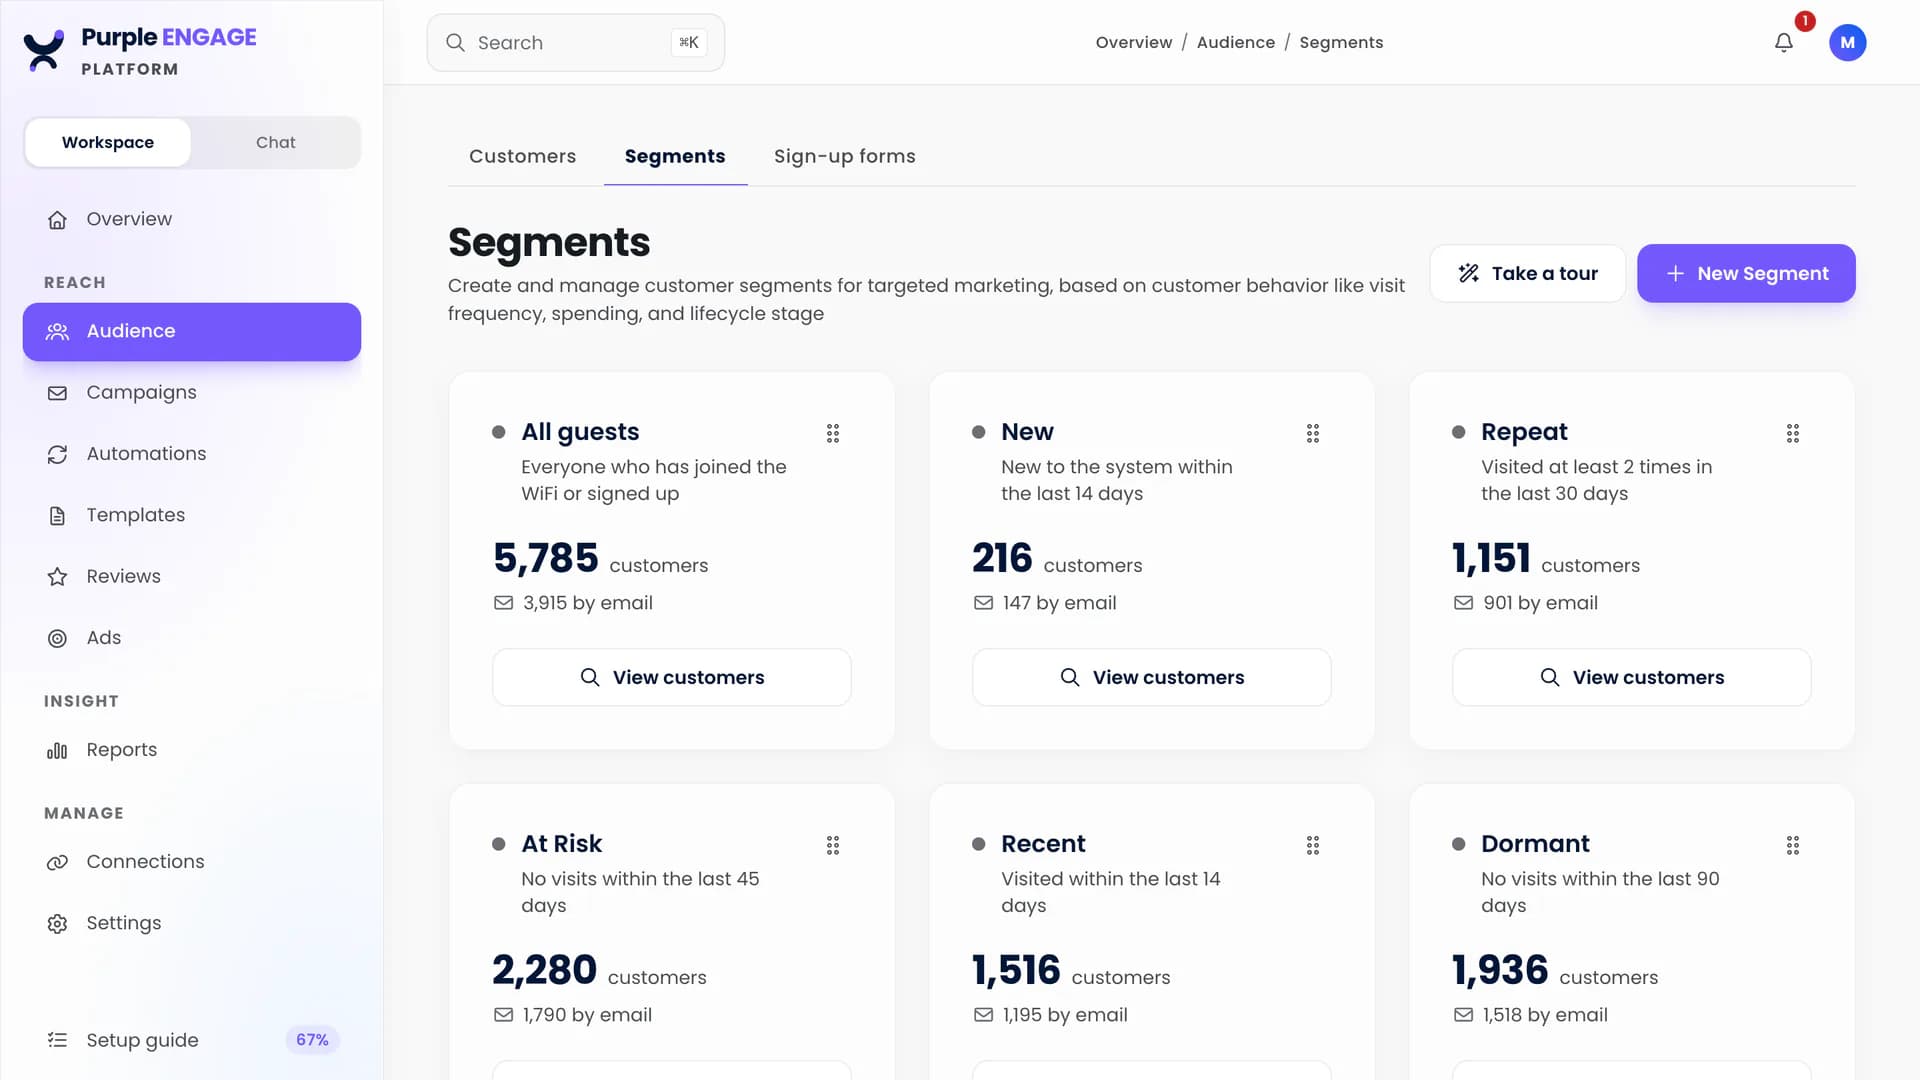
Task: Click the 5,785 customers count
Action: 600,558
